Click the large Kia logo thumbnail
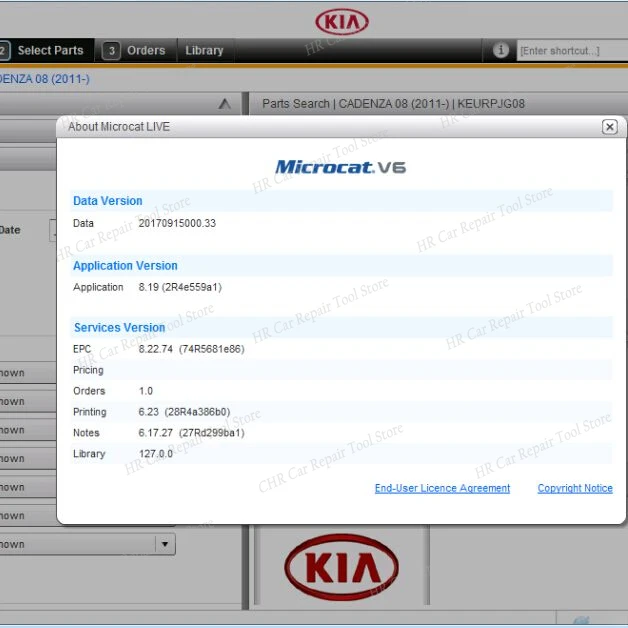The height and width of the screenshot is (628, 628). 342,567
